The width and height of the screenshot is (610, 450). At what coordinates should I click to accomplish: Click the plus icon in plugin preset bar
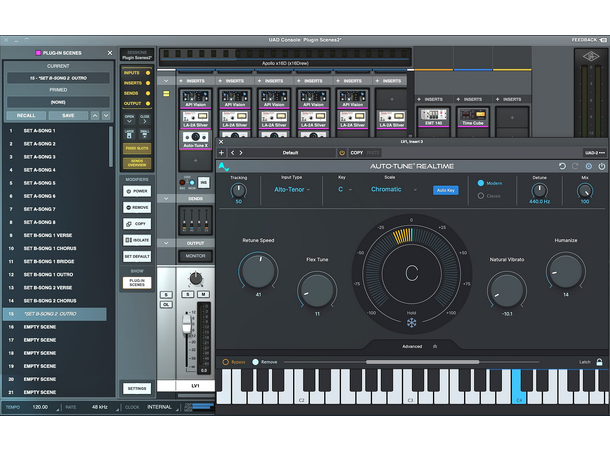[221, 152]
